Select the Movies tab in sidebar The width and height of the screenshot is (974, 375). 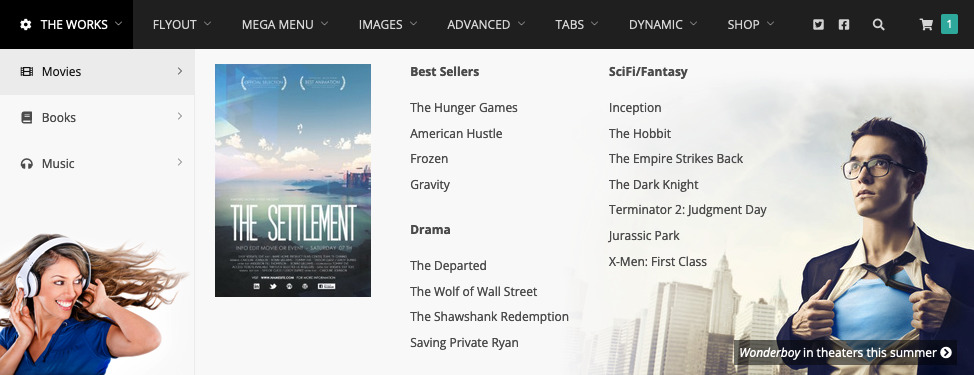(97, 72)
